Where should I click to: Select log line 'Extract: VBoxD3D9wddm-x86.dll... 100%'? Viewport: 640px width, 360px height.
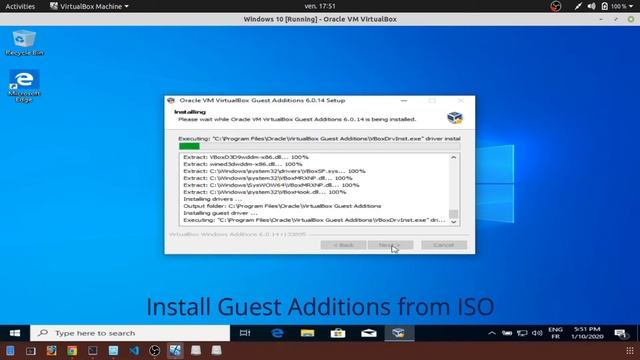pyautogui.click(x=246, y=157)
